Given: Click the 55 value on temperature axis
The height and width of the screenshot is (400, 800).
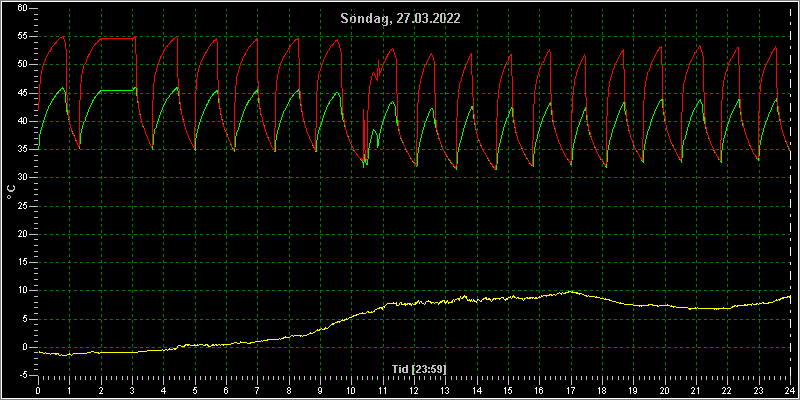Looking at the screenshot, I should coord(22,37).
